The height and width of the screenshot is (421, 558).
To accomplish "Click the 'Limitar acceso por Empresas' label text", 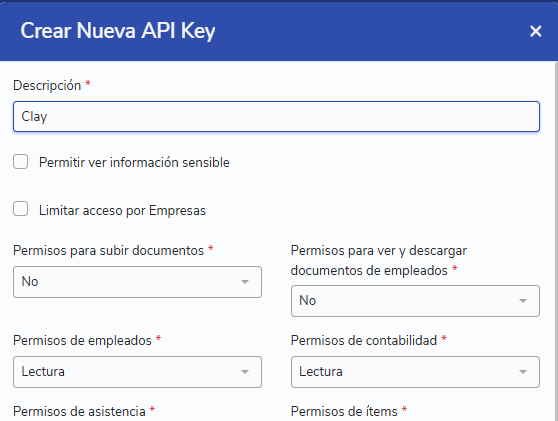I will pyautogui.click(x=122, y=210).
